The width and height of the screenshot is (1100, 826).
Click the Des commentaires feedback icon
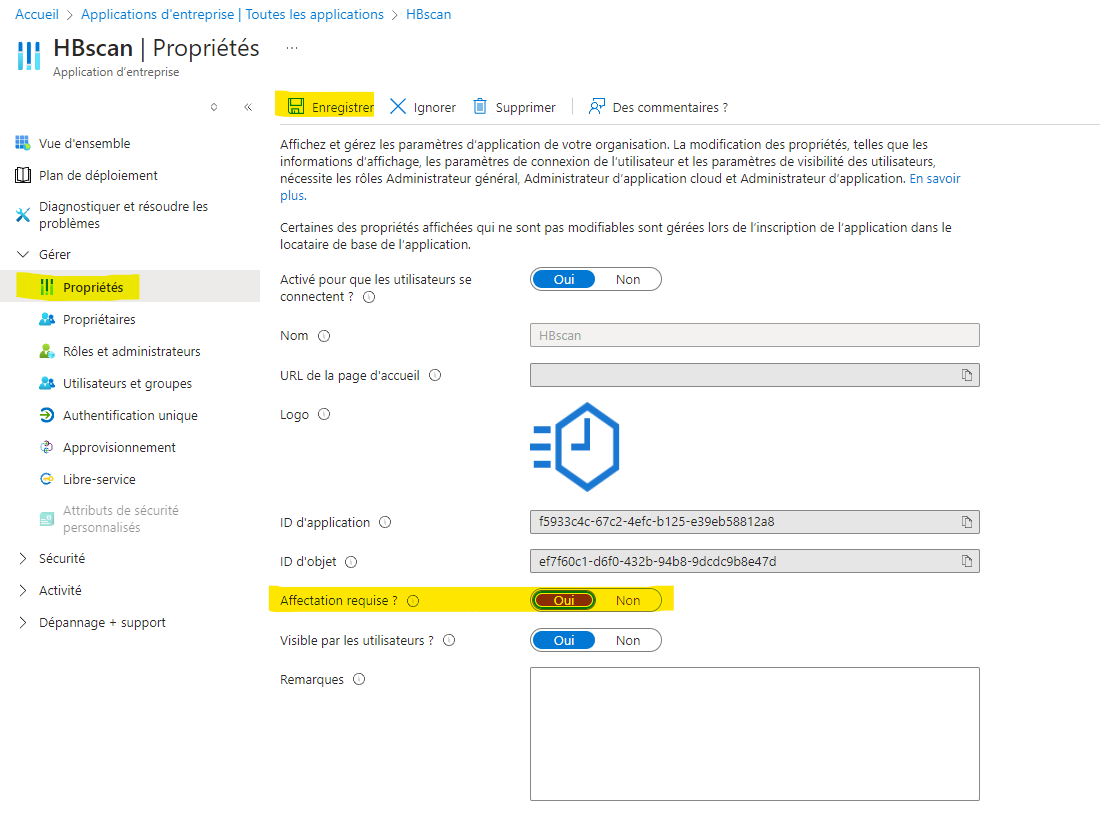pos(596,106)
